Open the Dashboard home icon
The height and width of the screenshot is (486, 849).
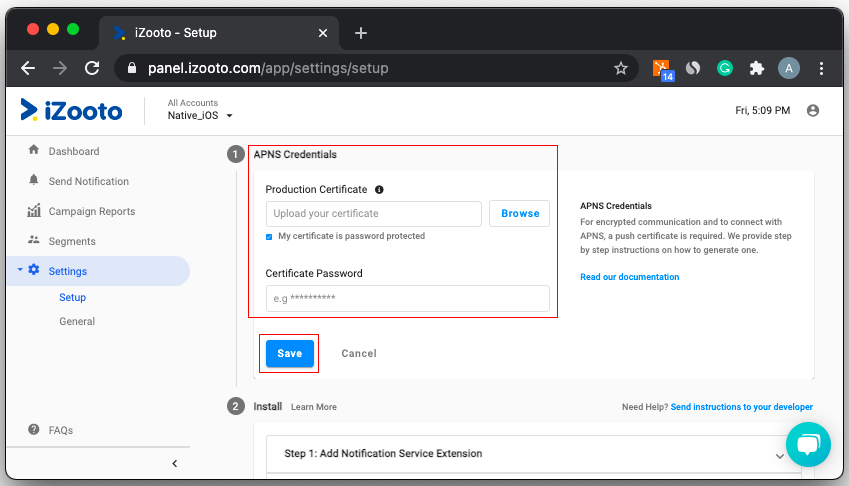tap(34, 150)
